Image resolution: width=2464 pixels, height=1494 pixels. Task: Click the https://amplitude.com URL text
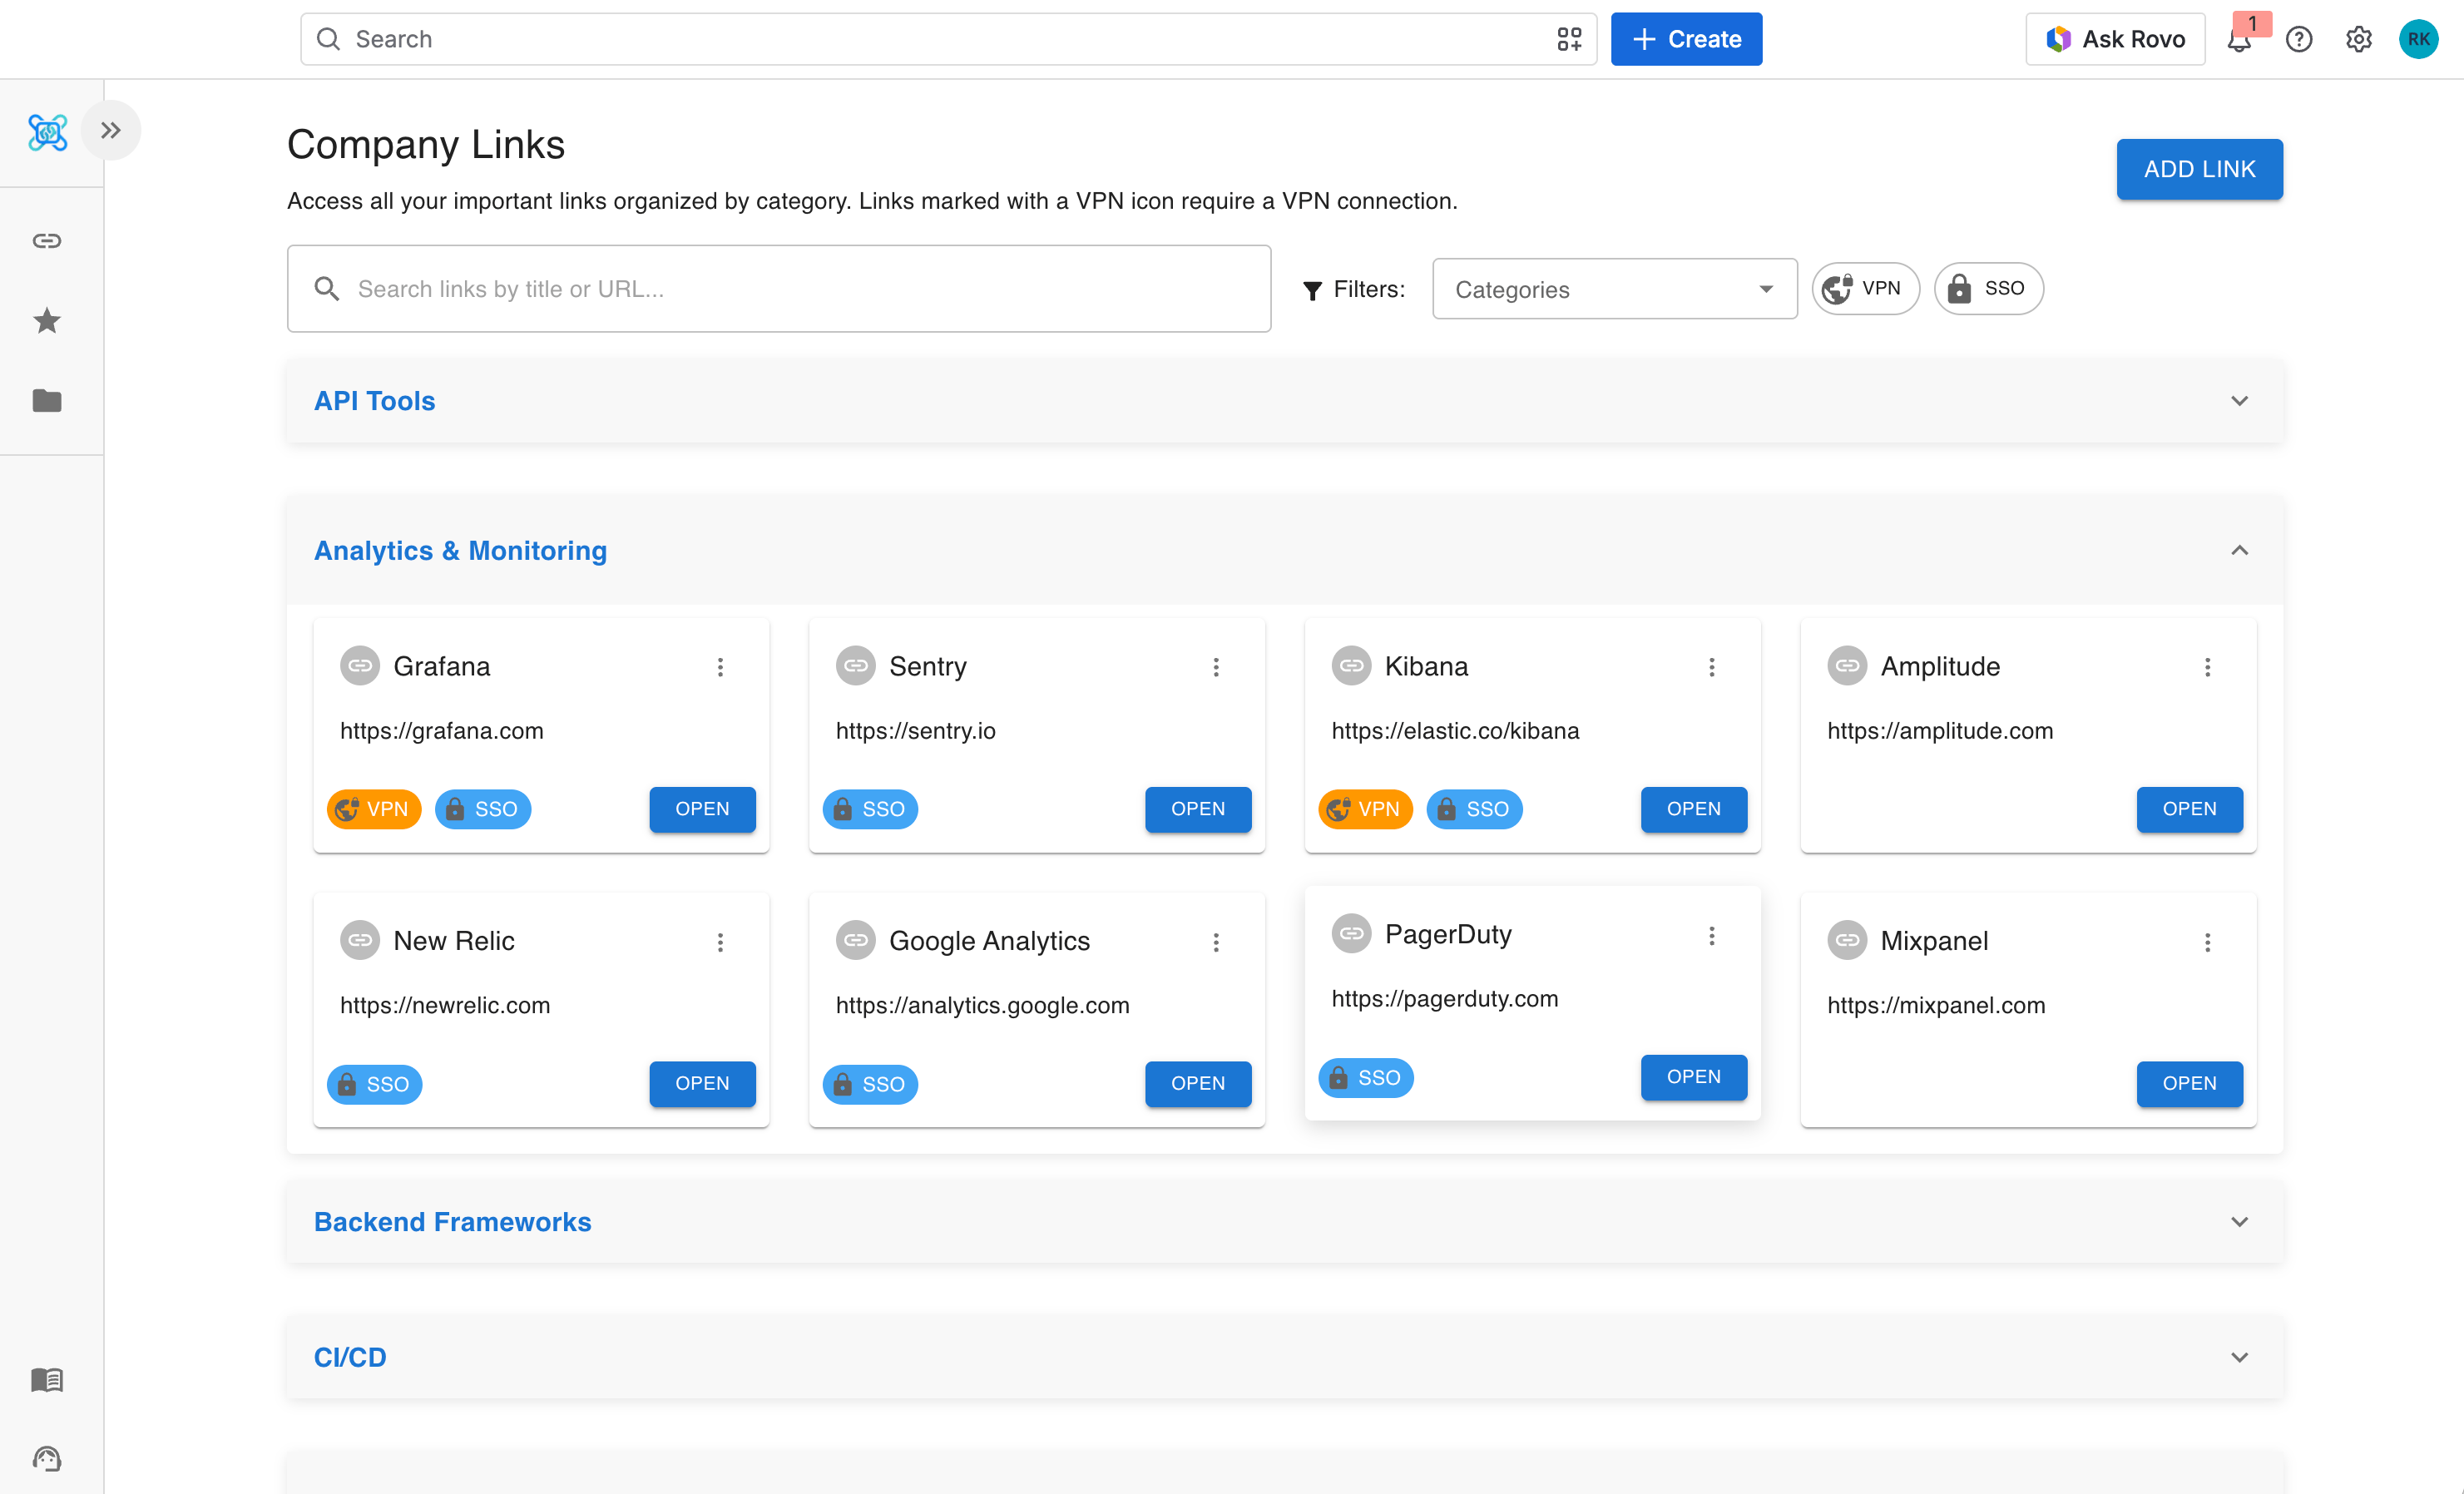pyautogui.click(x=1940, y=731)
